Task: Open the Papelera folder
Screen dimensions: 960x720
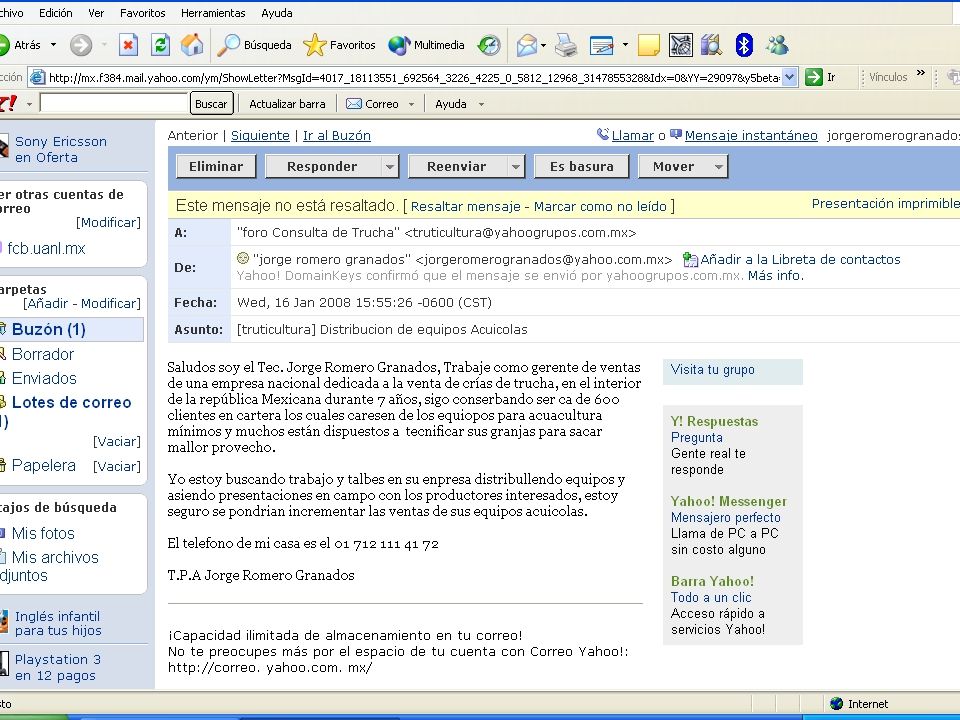Action: (43, 465)
